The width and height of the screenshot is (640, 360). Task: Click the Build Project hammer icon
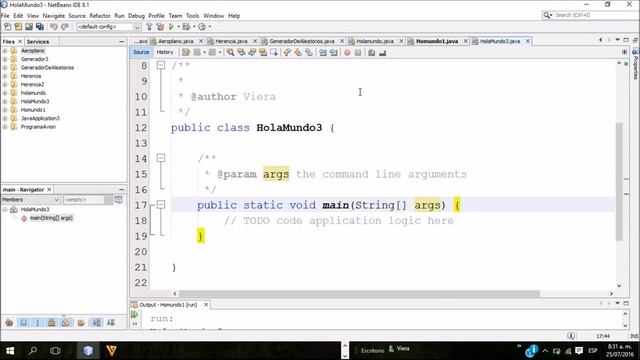tap(149, 27)
